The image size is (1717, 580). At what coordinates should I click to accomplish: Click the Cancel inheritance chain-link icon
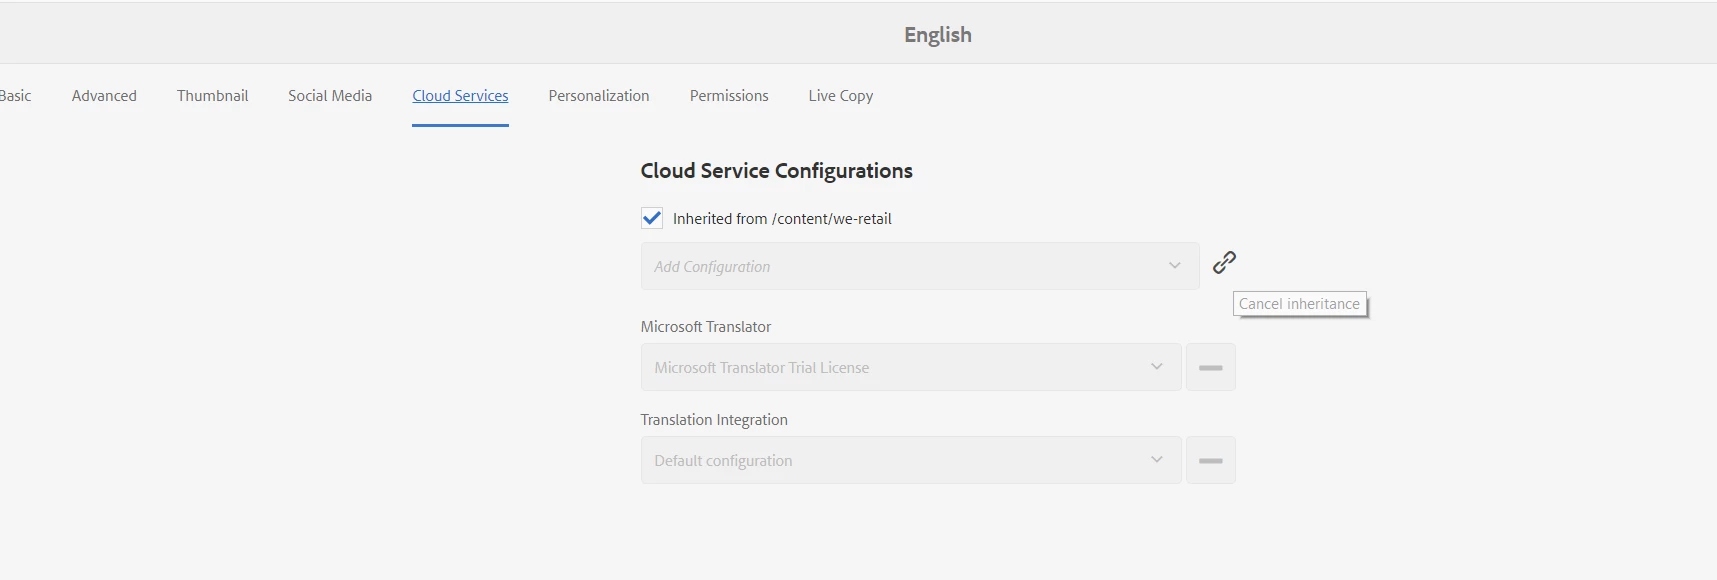click(x=1224, y=262)
